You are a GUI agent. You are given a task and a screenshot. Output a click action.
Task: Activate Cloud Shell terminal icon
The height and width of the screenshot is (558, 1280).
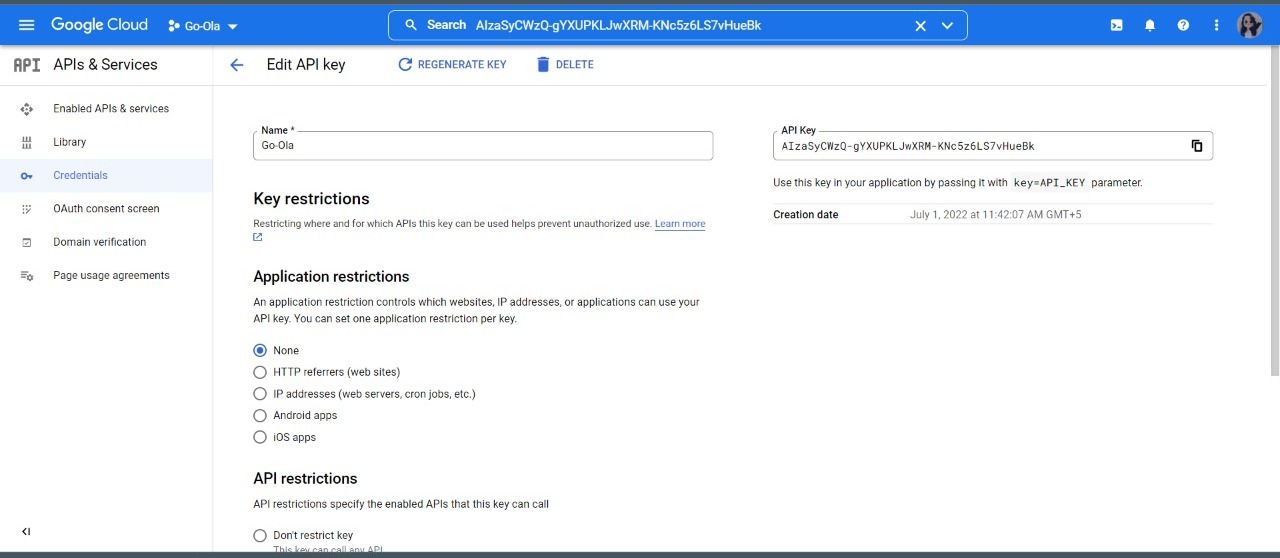1116,25
